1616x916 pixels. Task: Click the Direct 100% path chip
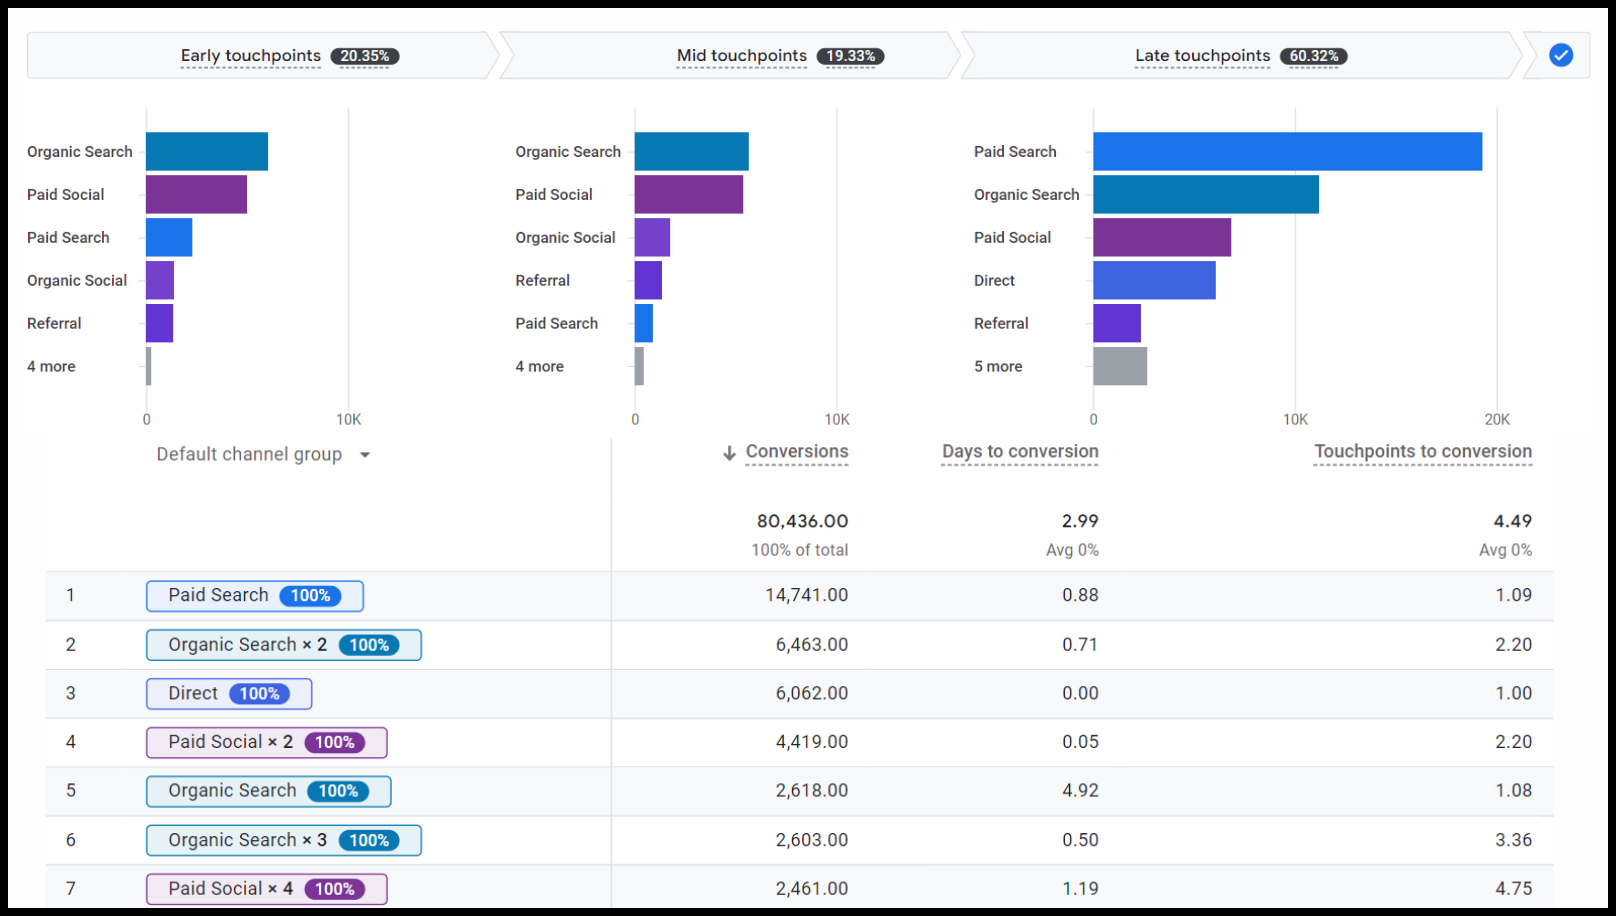point(228,694)
